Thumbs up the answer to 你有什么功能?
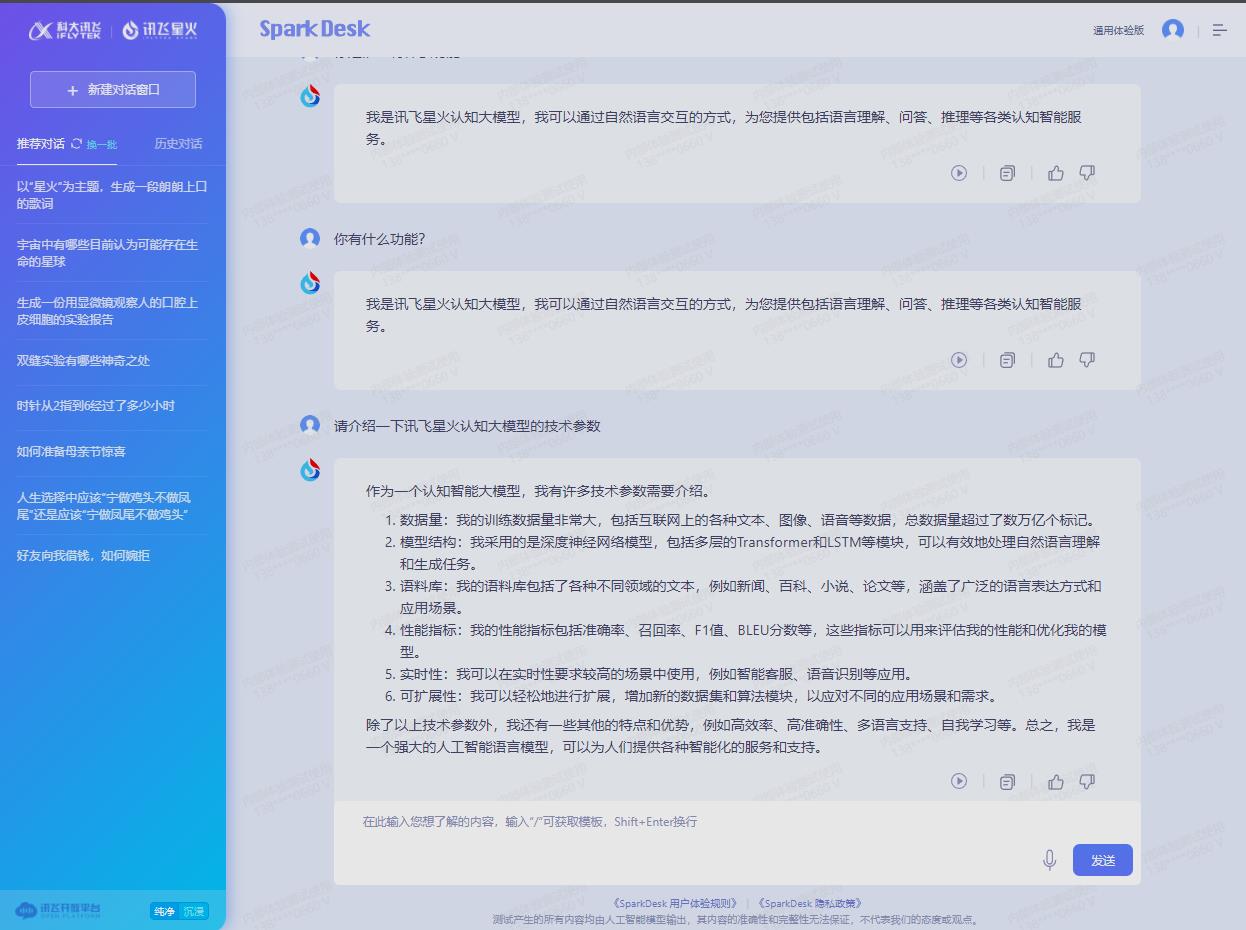This screenshot has width=1246, height=930. [1056, 360]
